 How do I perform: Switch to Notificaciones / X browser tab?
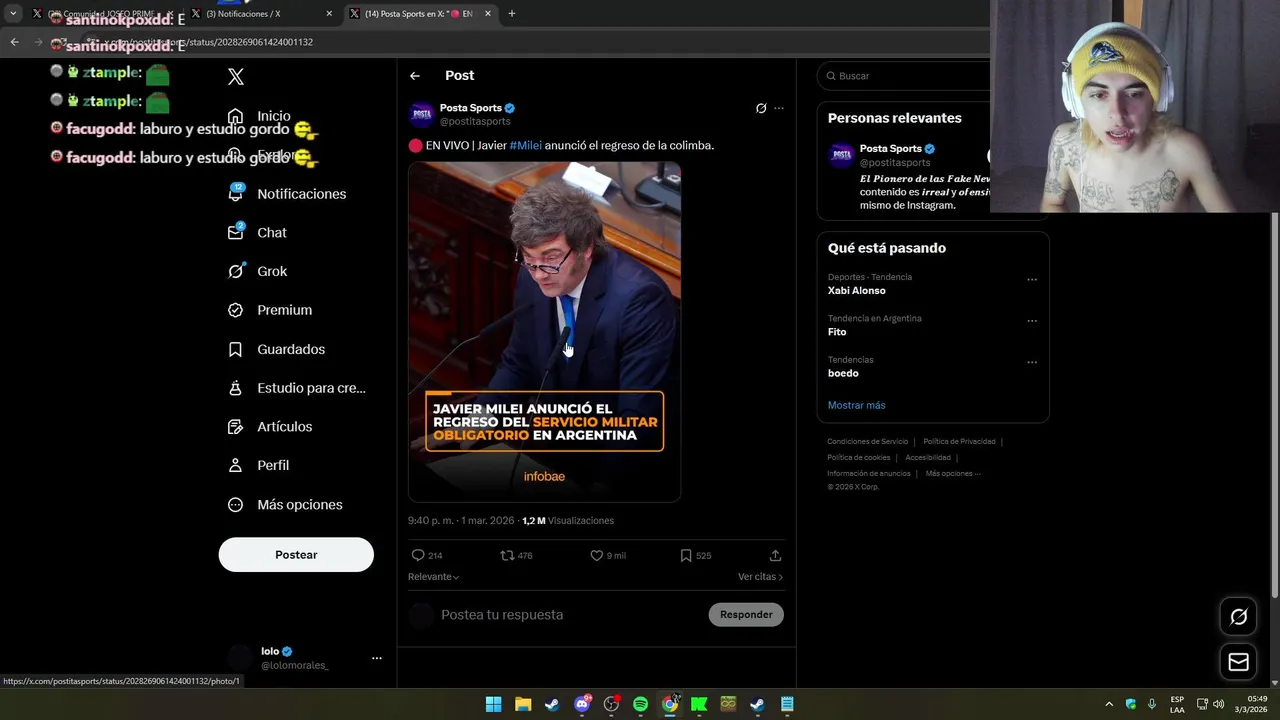[262, 14]
